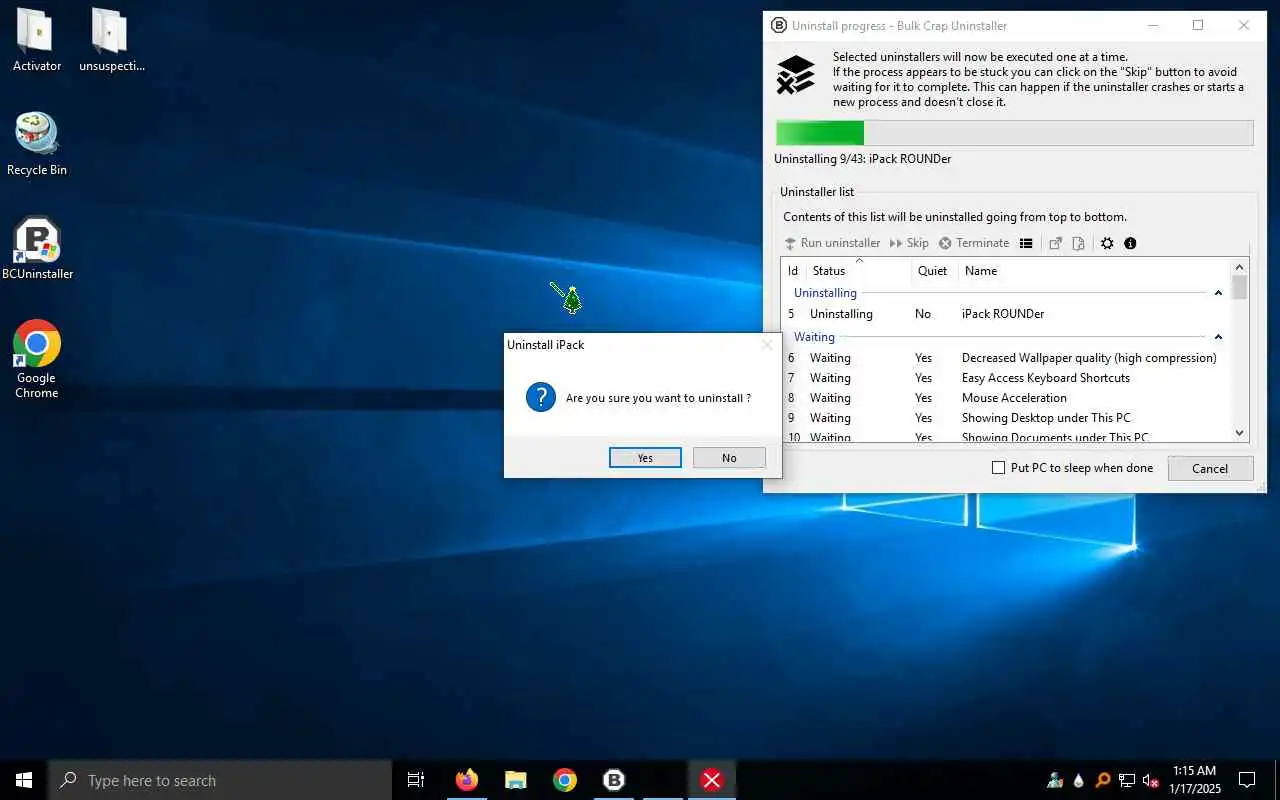Image resolution: width=1280 pixels, height=800 pixels.
Task: Choose No in Uninstall iPack dialog
Action: [x=729, y=458]
